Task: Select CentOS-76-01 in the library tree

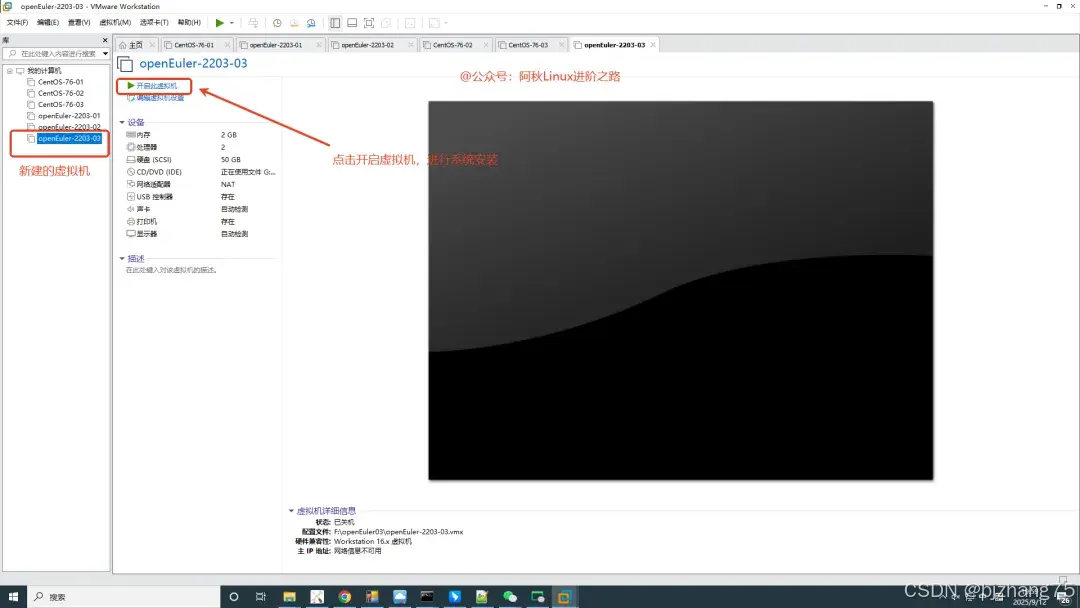Action: pyautogui.click(x=61, y=82)
